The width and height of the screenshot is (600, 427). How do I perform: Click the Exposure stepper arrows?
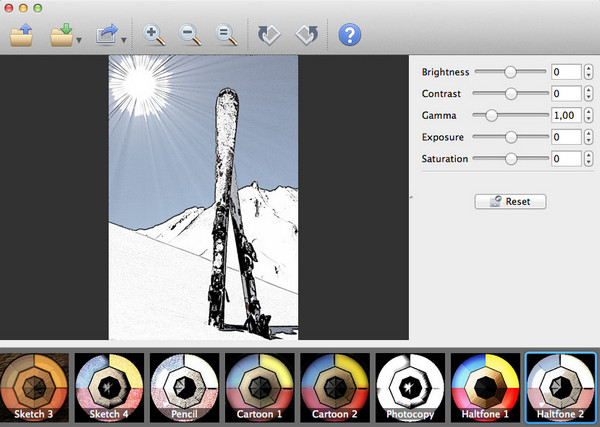click(x=586, y=137)
